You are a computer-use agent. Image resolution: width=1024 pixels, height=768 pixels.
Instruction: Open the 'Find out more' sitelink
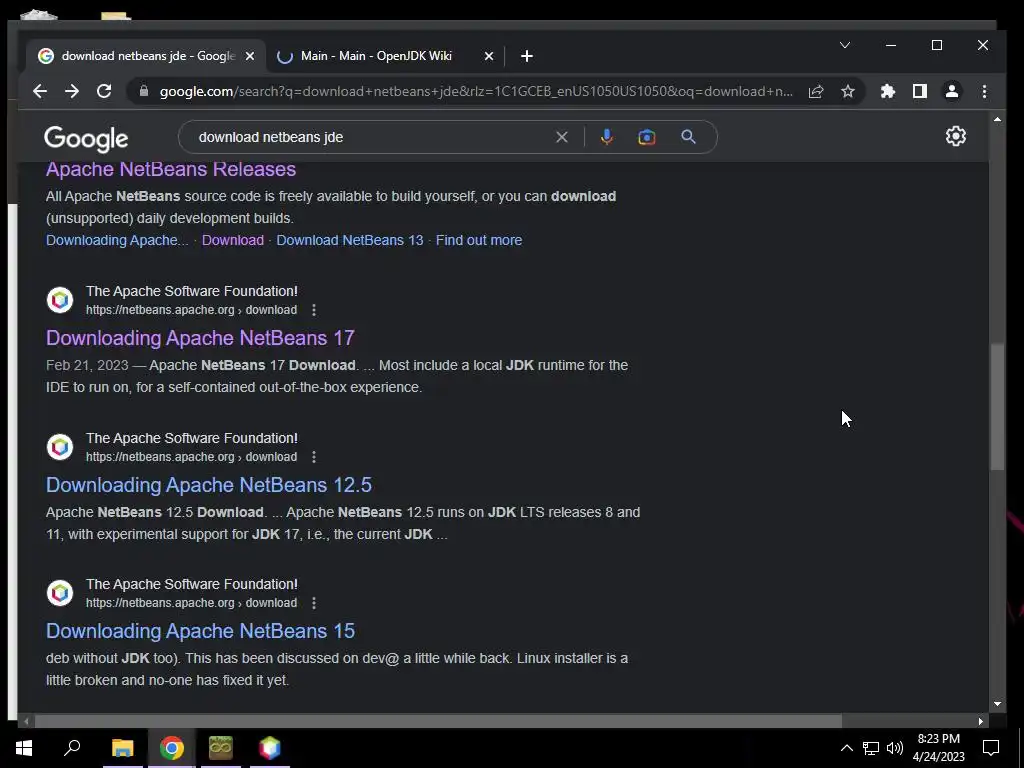point(479,240)
